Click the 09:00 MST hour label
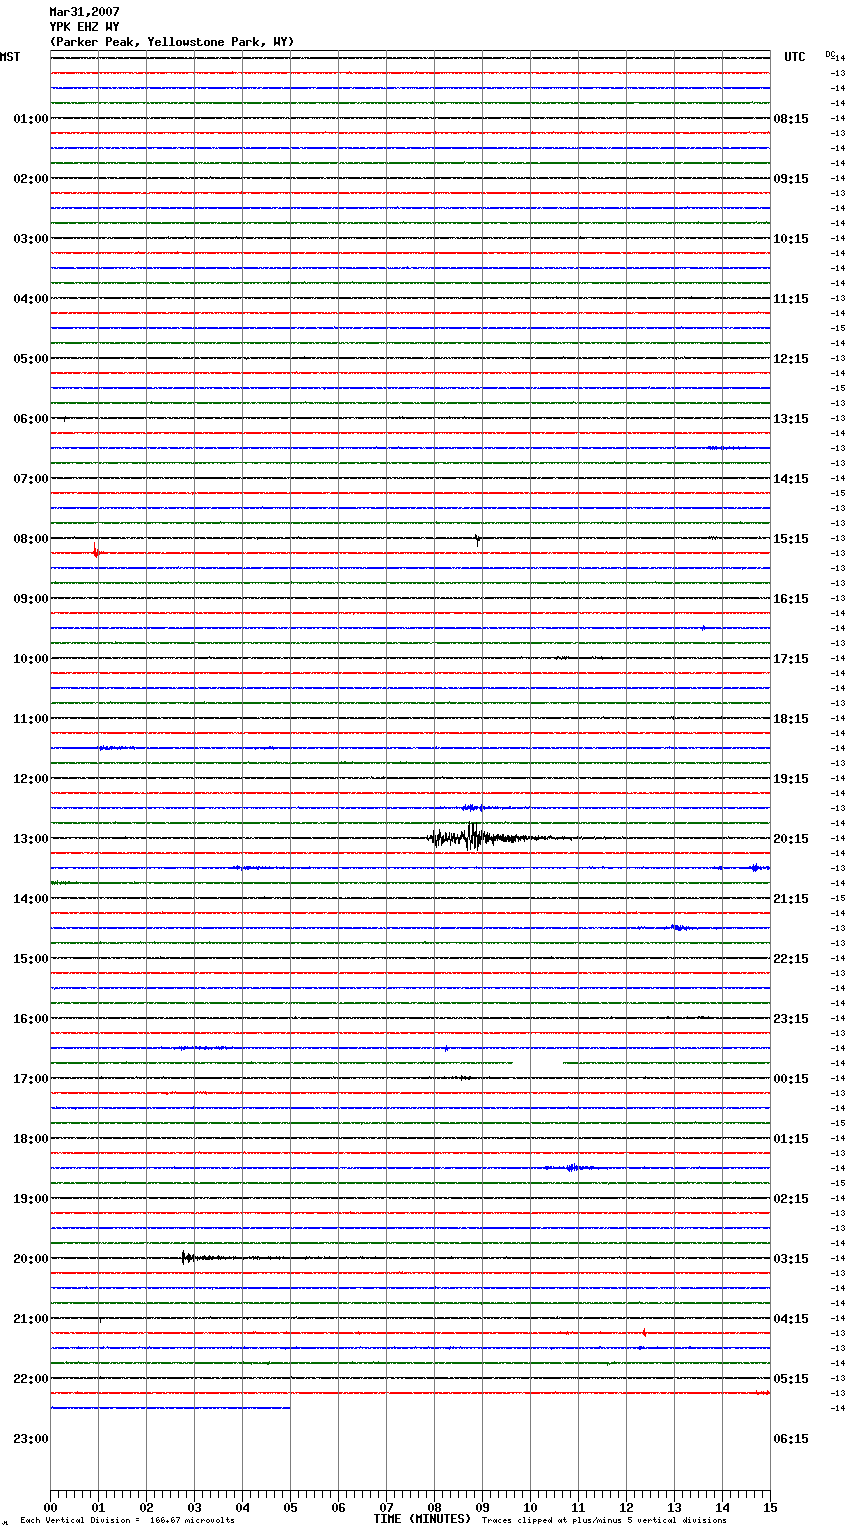 [30, 599]
